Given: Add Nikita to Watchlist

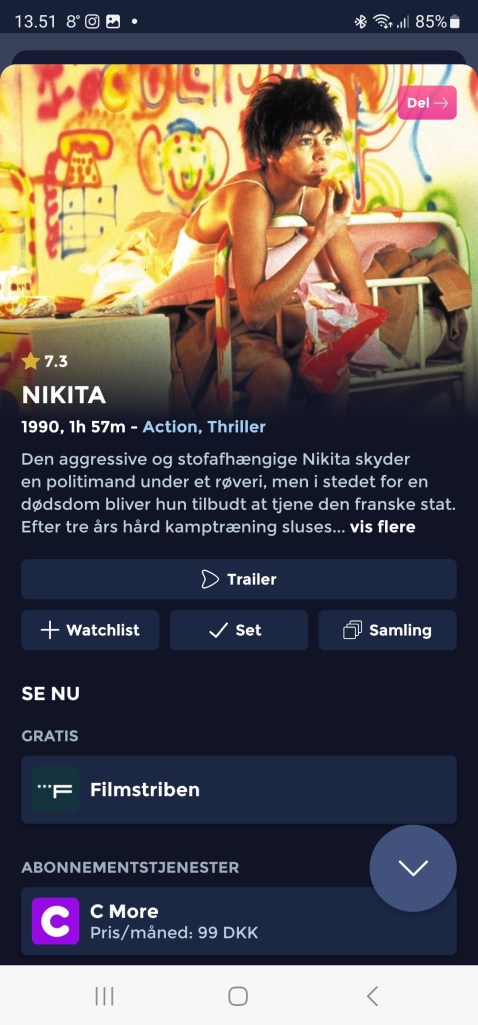Looking at the screenshot, I should click(x=90, y=630).
